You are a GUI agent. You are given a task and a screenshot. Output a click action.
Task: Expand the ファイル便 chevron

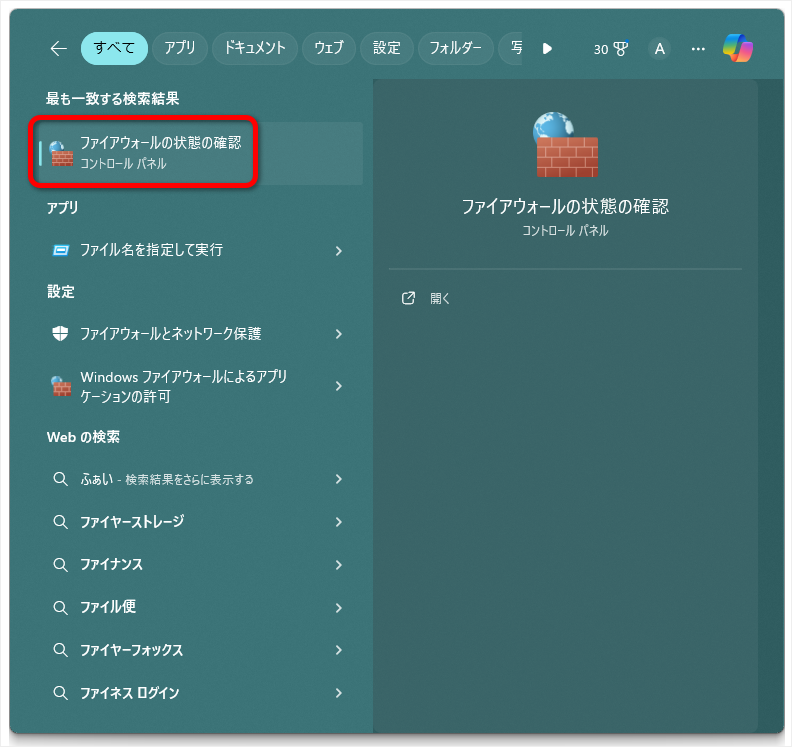click(339, 608)
